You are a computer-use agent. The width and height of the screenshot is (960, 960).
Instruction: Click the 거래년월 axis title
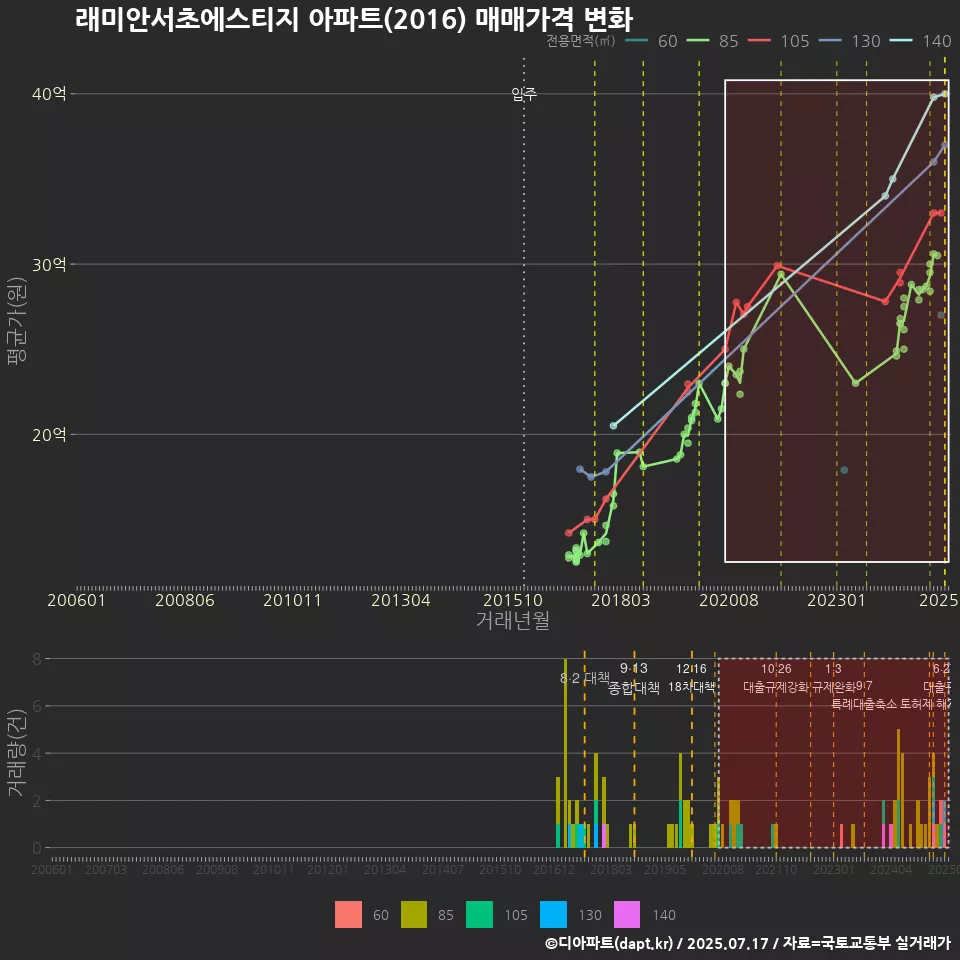[513, 620]
